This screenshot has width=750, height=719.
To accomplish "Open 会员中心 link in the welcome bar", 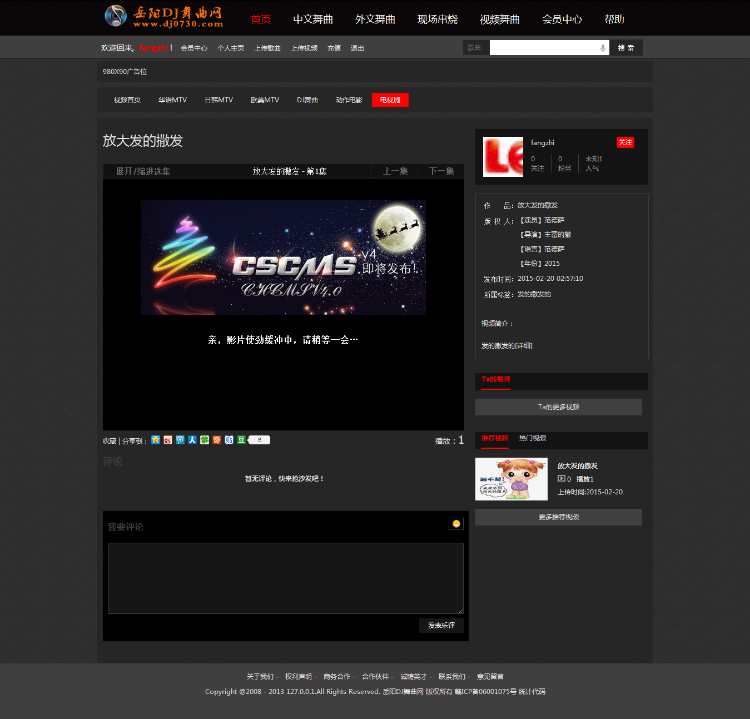I will click(x=194, y=48).
